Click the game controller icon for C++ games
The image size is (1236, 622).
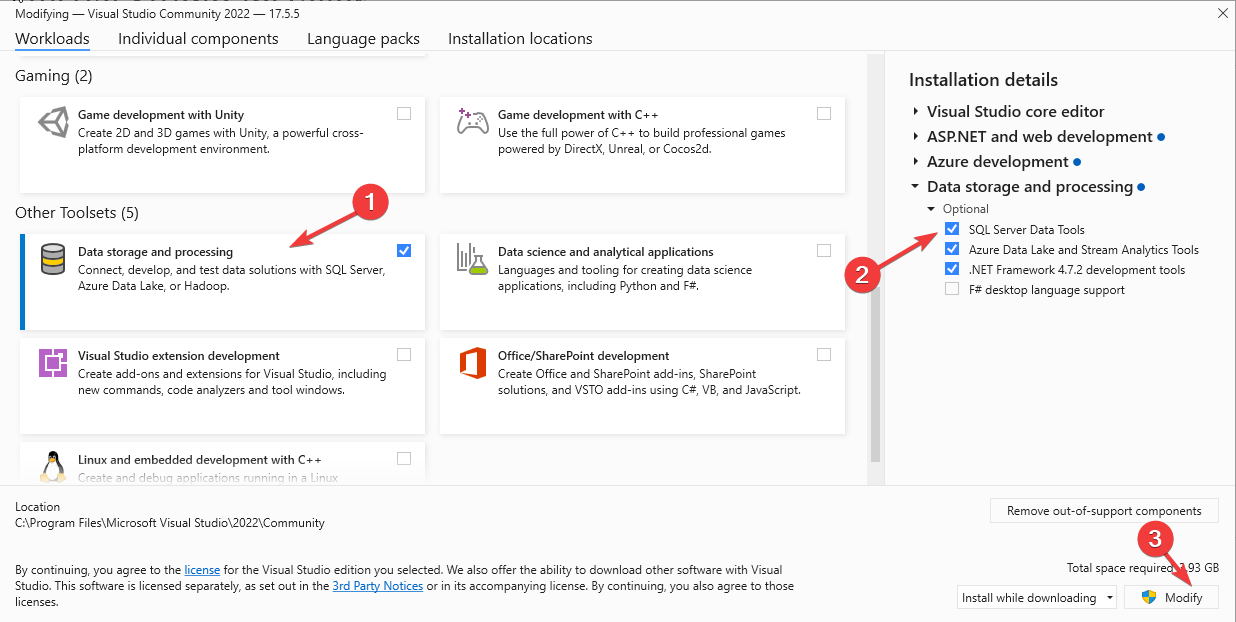(x=472, y=122)
